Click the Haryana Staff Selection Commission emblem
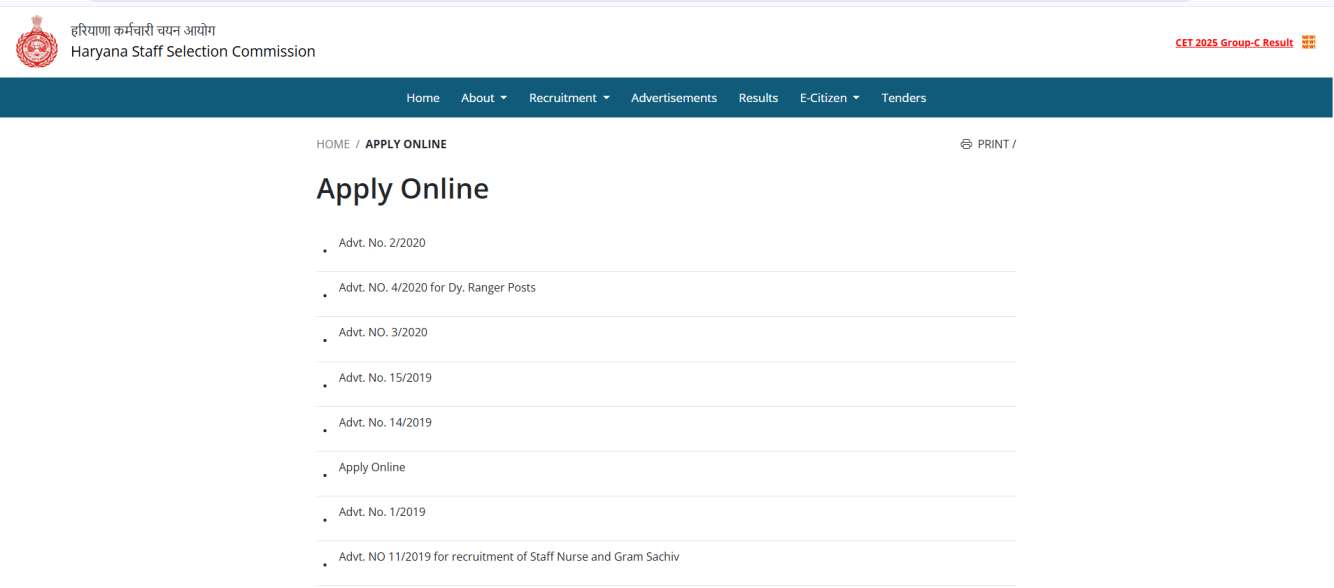This screenshot has height=588, width=1334. (x=36, y=45)
